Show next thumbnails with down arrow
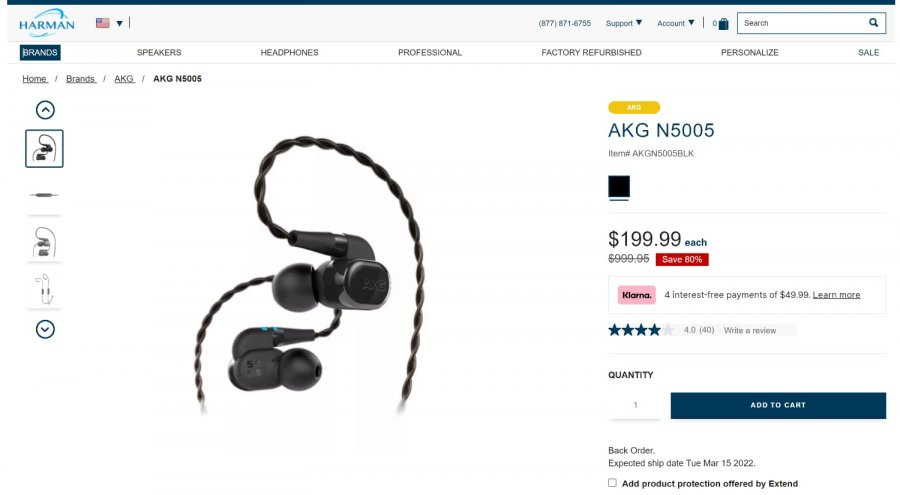Image resolution: width=900 pixels, height=495 pixels. pyautogui.click(x=45, y=329)
